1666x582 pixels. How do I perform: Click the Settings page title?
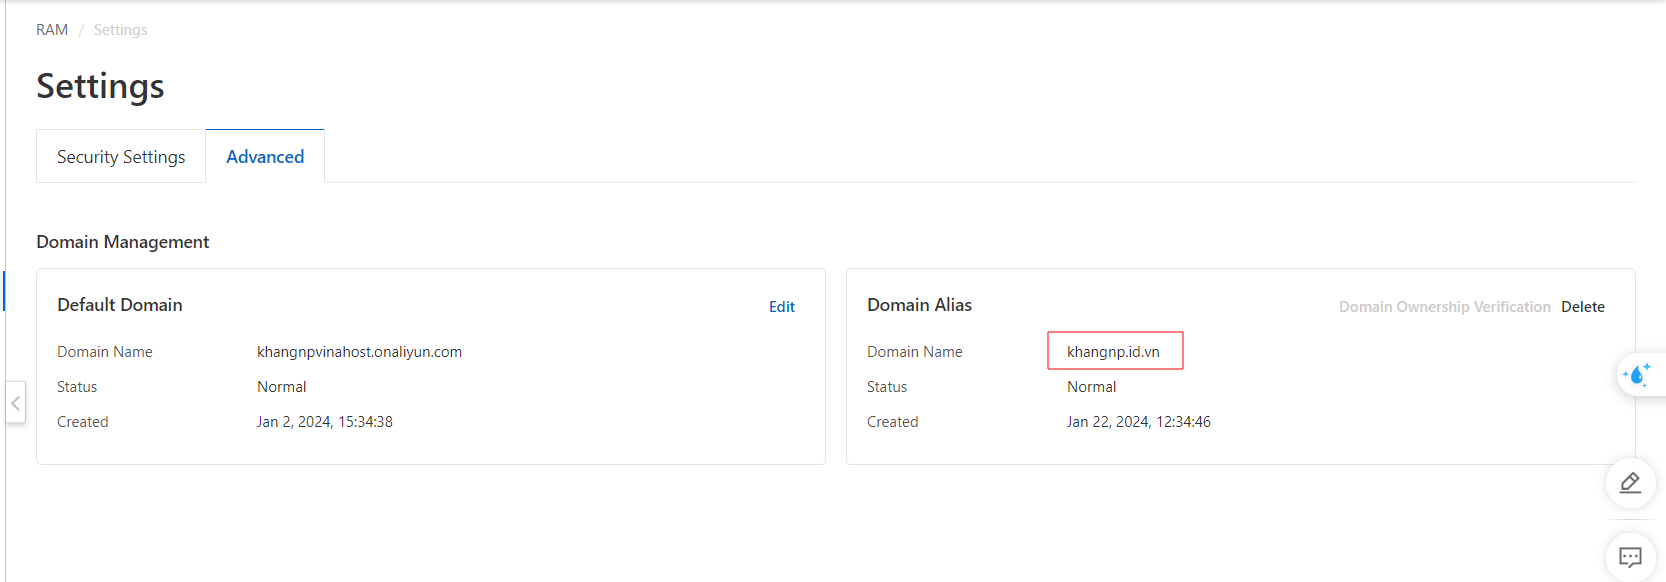pyautogui.click(x=100, y=86)
